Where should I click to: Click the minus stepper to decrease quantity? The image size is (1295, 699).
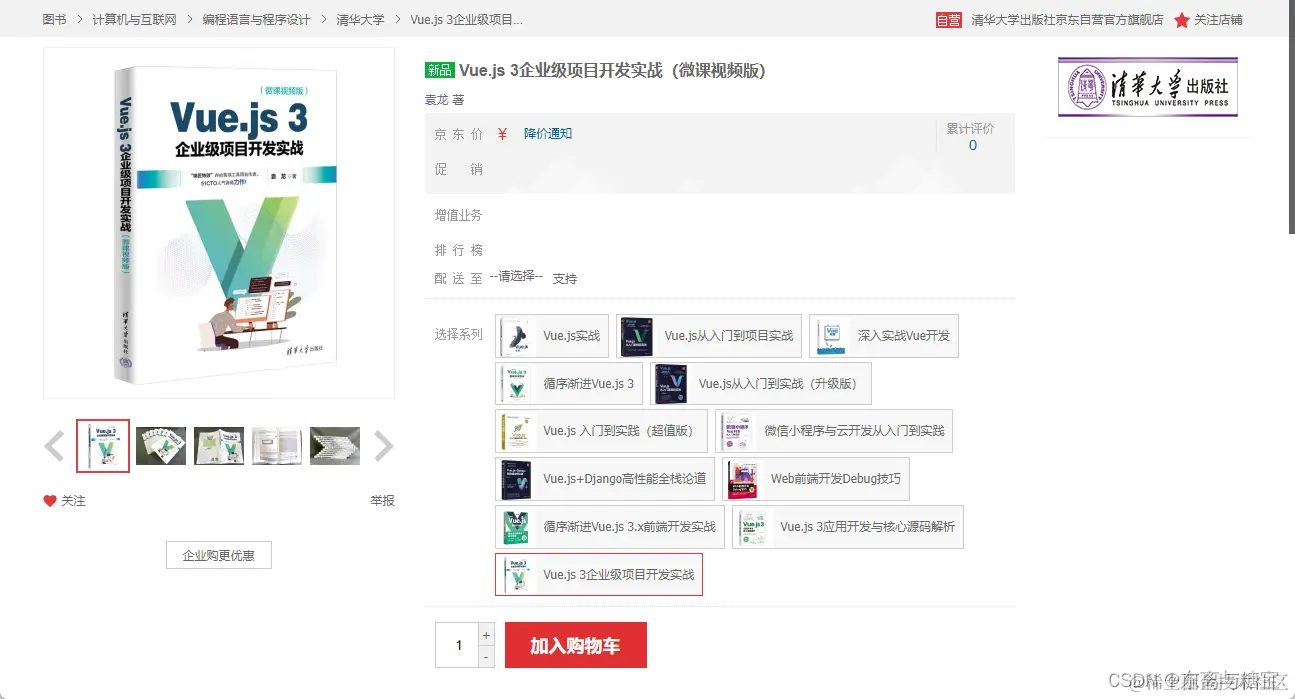point(486,656)
